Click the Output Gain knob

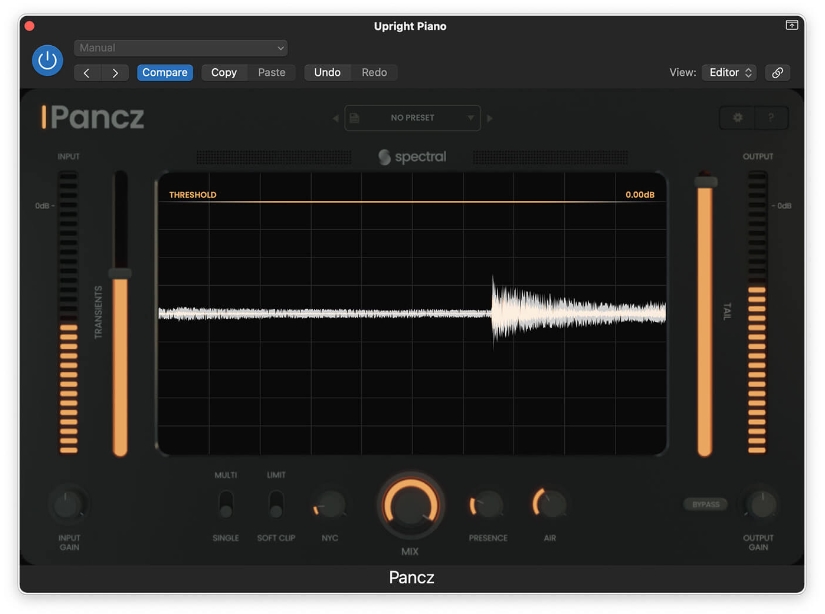pyautogui.click(x=761, y=505)
